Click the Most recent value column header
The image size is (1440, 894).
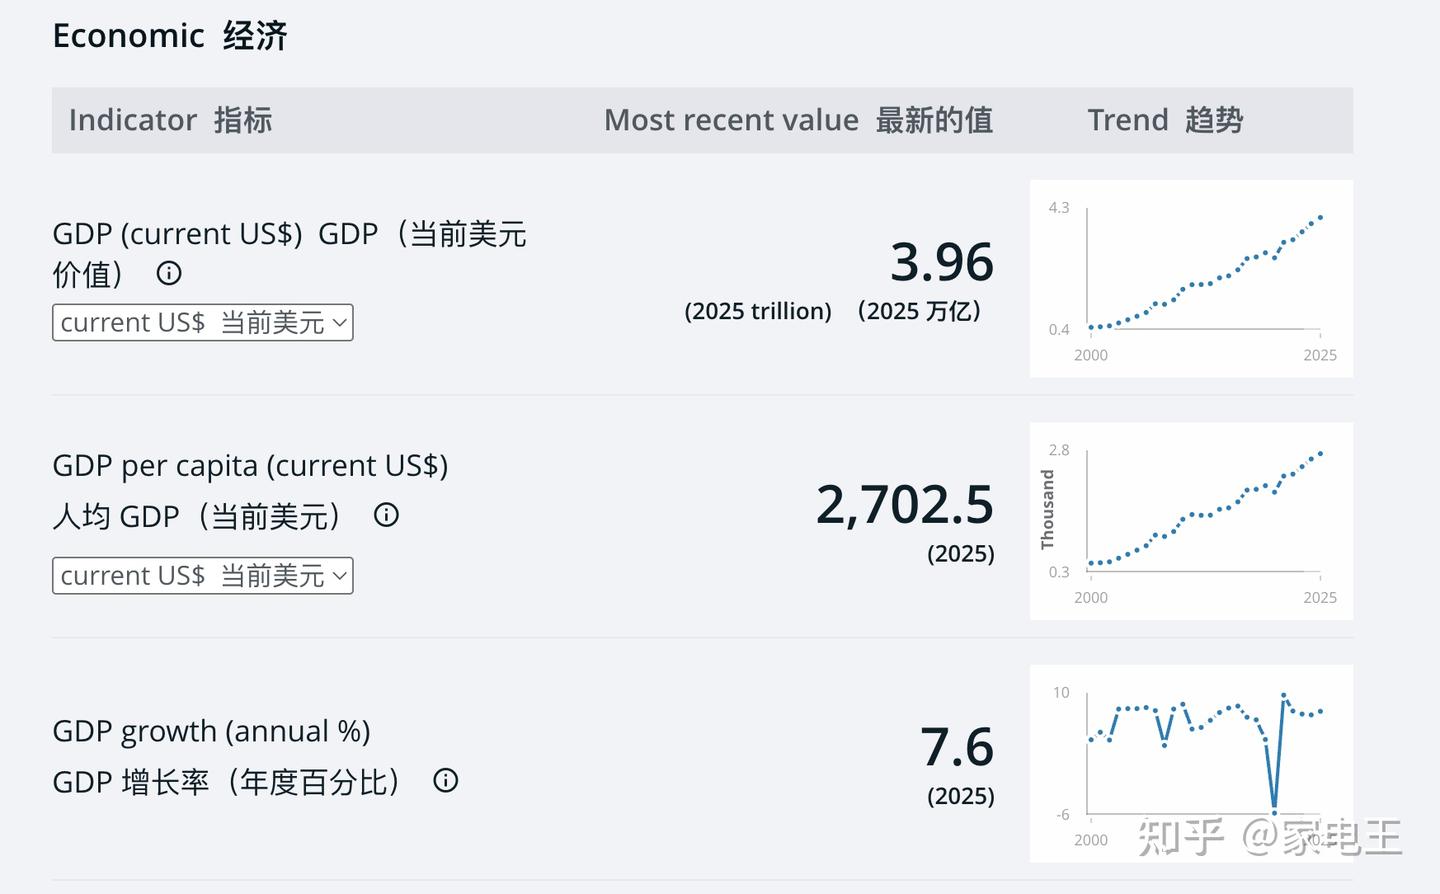coord(798,120)
